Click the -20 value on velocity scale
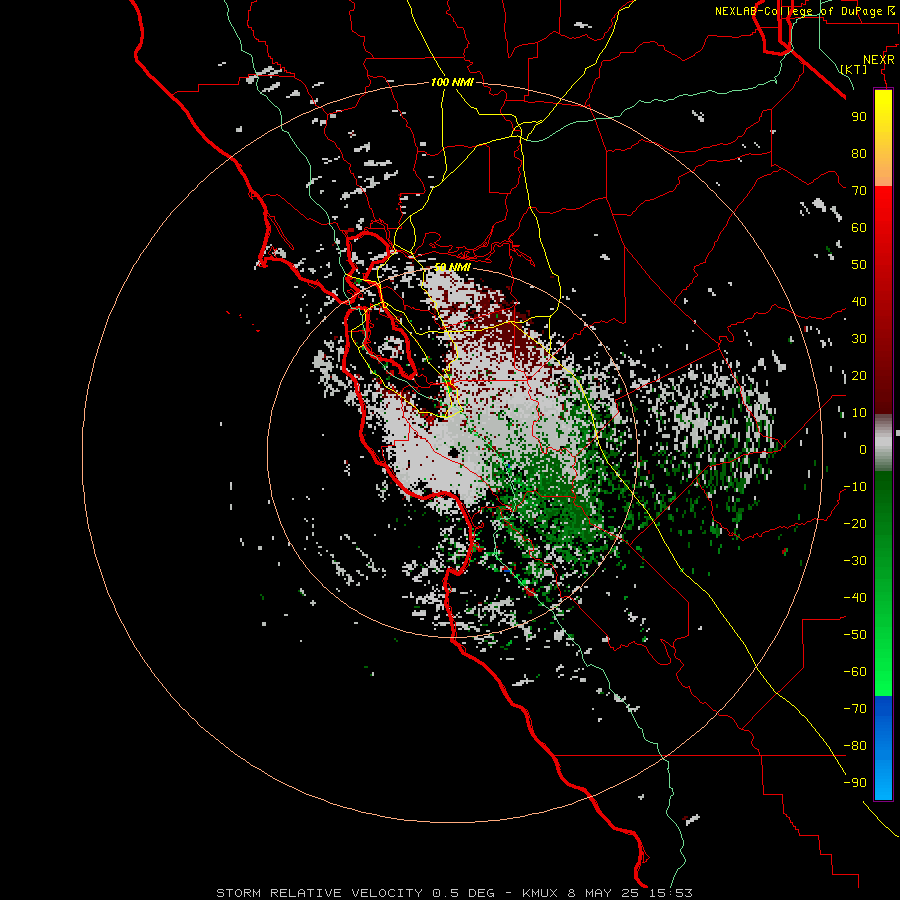The width and height of the screenshot is (900, 900). tap(855, 524)
